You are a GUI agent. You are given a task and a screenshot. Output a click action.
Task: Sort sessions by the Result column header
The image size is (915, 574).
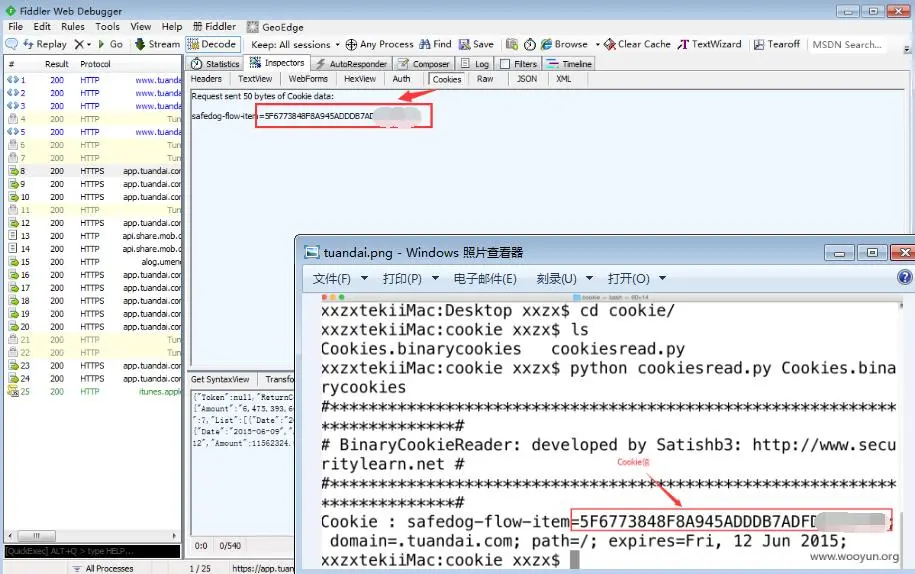[x=57, y=64]
